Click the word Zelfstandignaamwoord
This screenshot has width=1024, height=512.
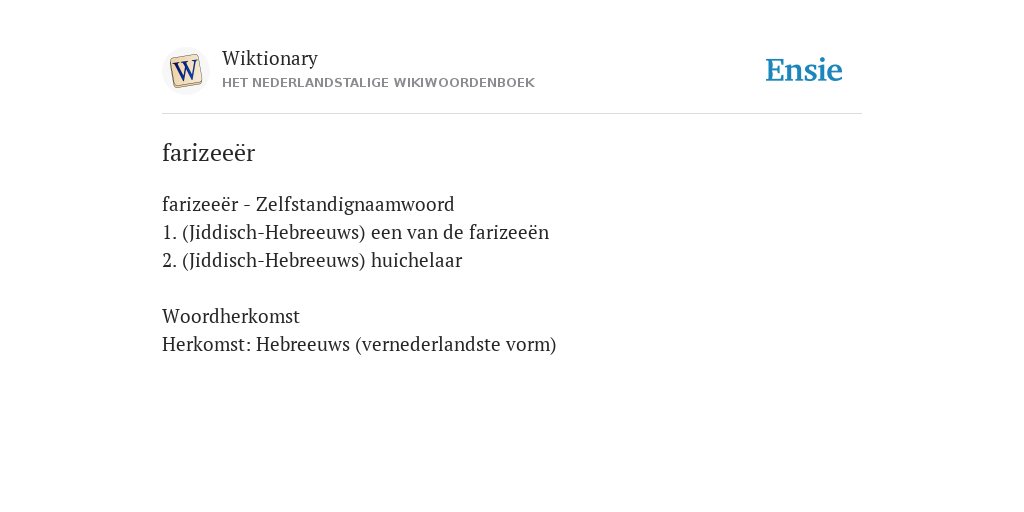pos(355,204)
